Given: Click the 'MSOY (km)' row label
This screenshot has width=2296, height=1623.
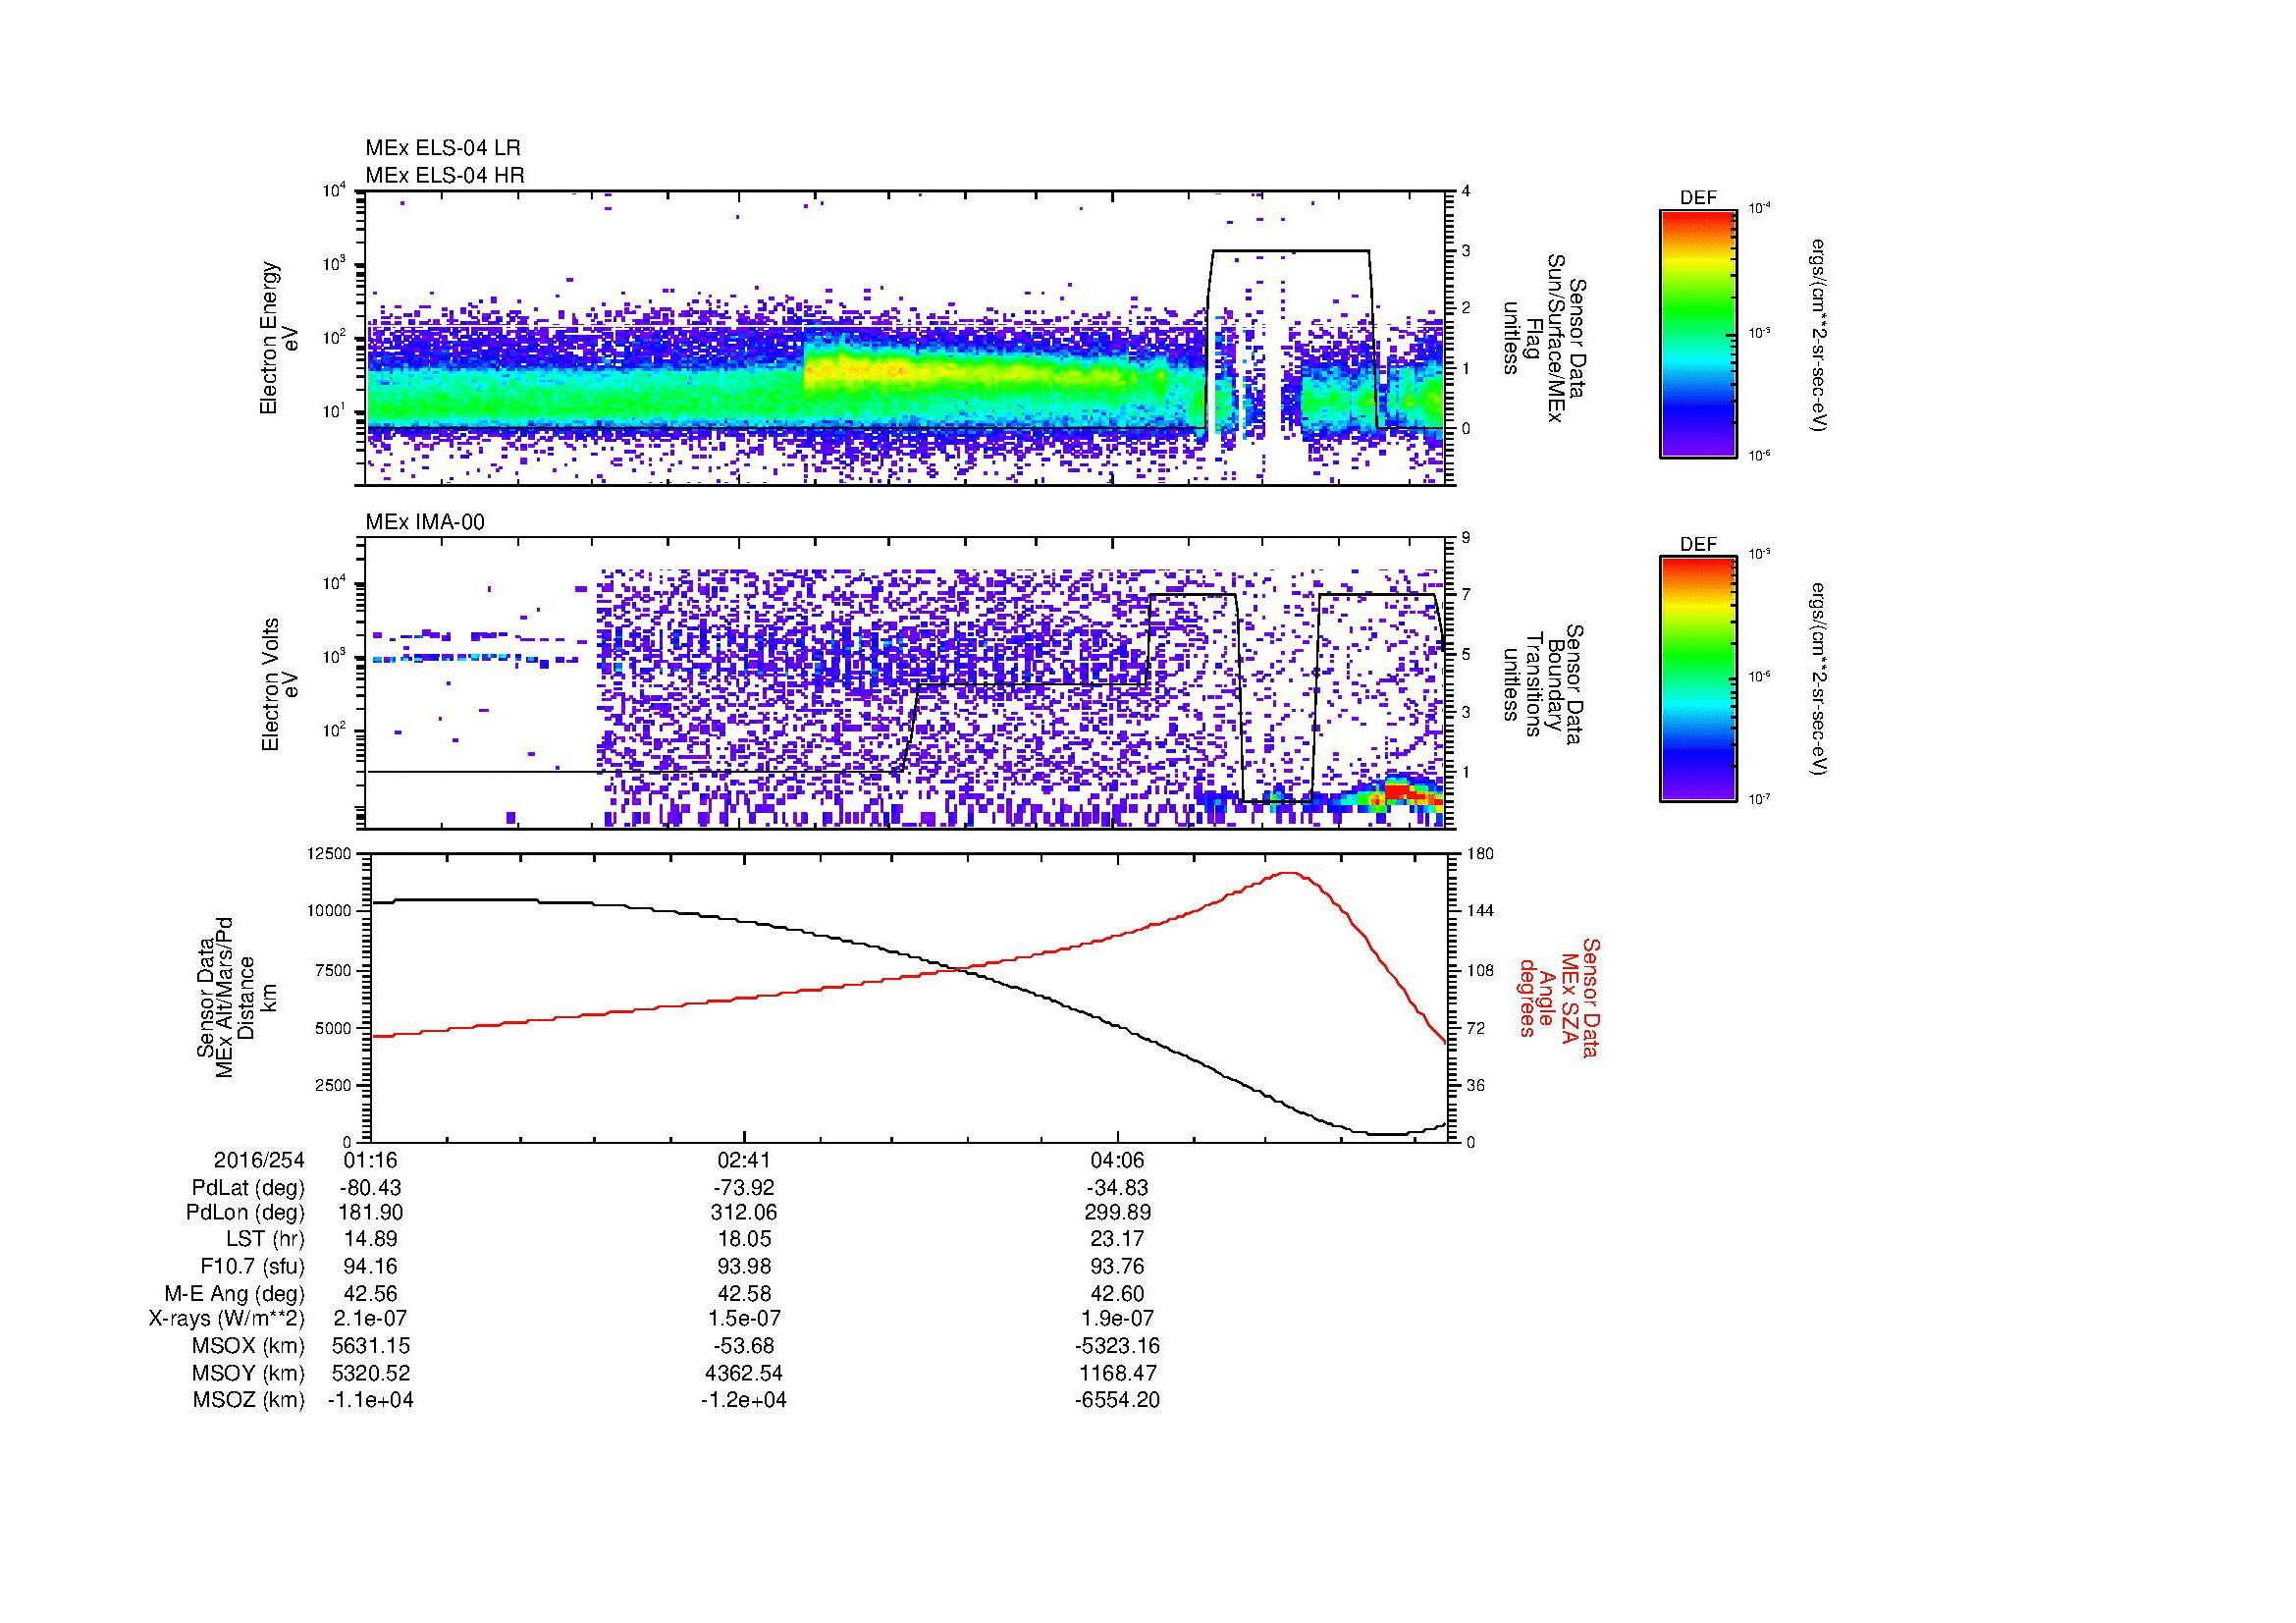Looking at the screenshot, I should pos(248,1373).
